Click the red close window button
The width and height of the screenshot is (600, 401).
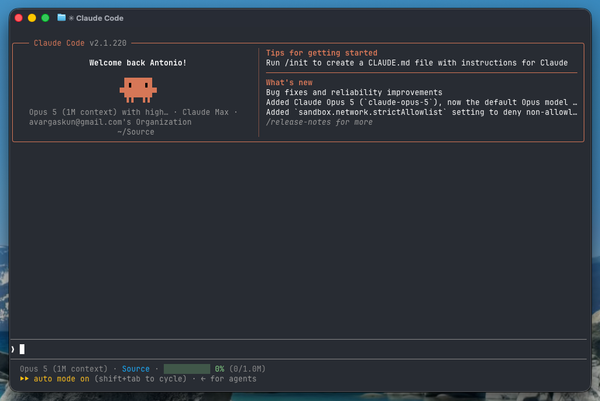pyautogui.click(x=18, y=18)
